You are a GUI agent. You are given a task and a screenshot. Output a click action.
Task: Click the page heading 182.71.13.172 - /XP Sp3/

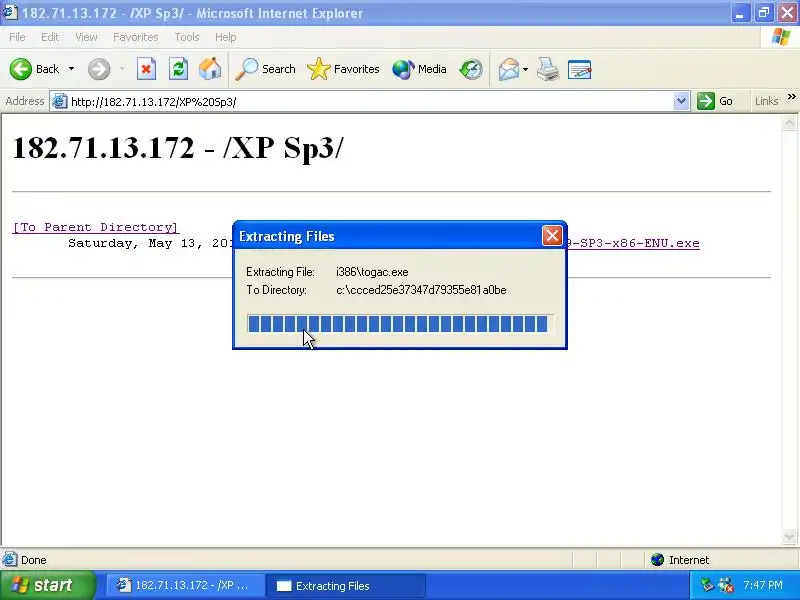click(178, 148)
